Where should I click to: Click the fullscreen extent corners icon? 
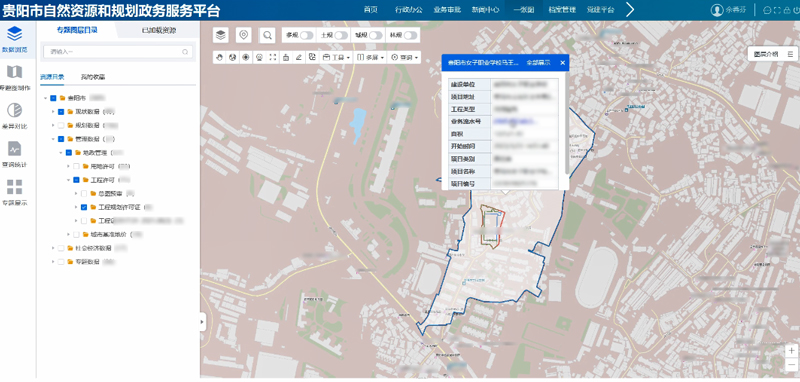tap(272, 58)
